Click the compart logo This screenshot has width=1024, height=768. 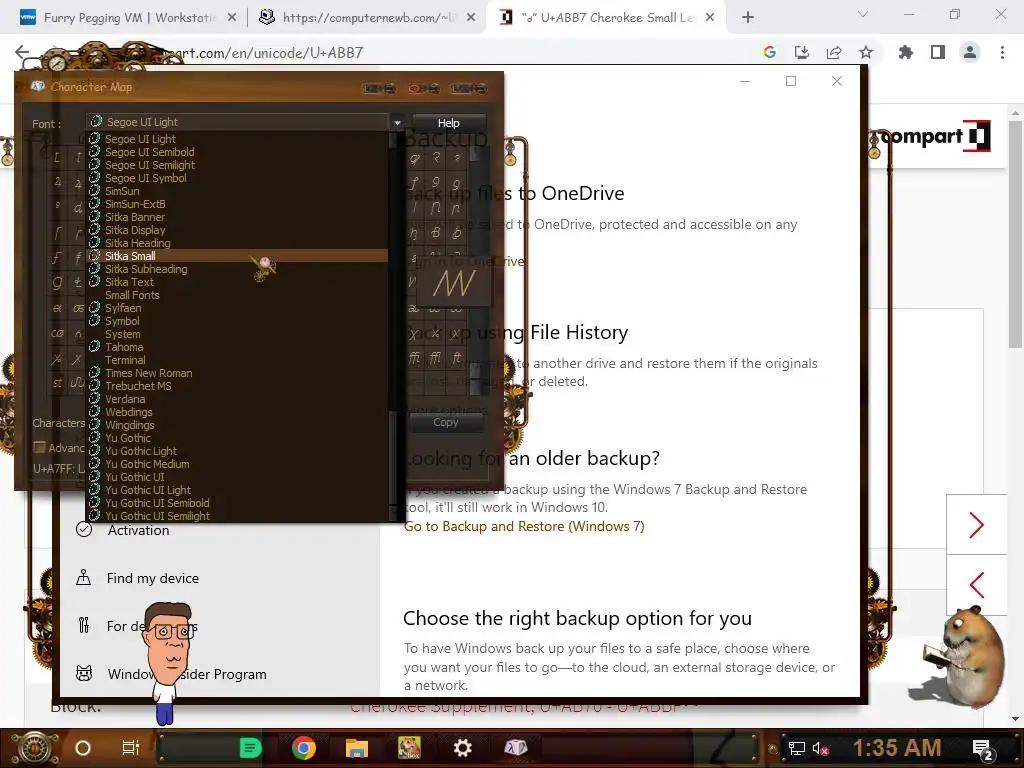[935, 136]
